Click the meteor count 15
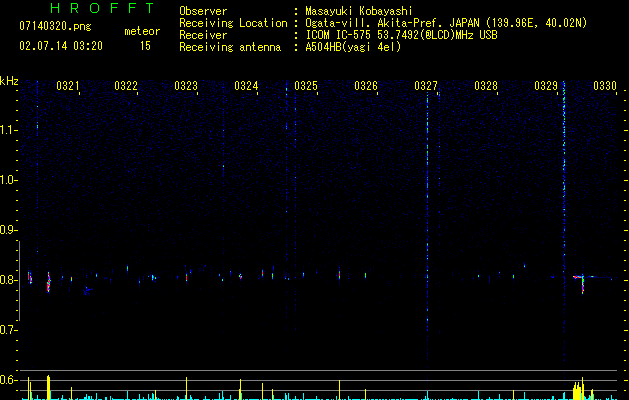 point(145,46)
